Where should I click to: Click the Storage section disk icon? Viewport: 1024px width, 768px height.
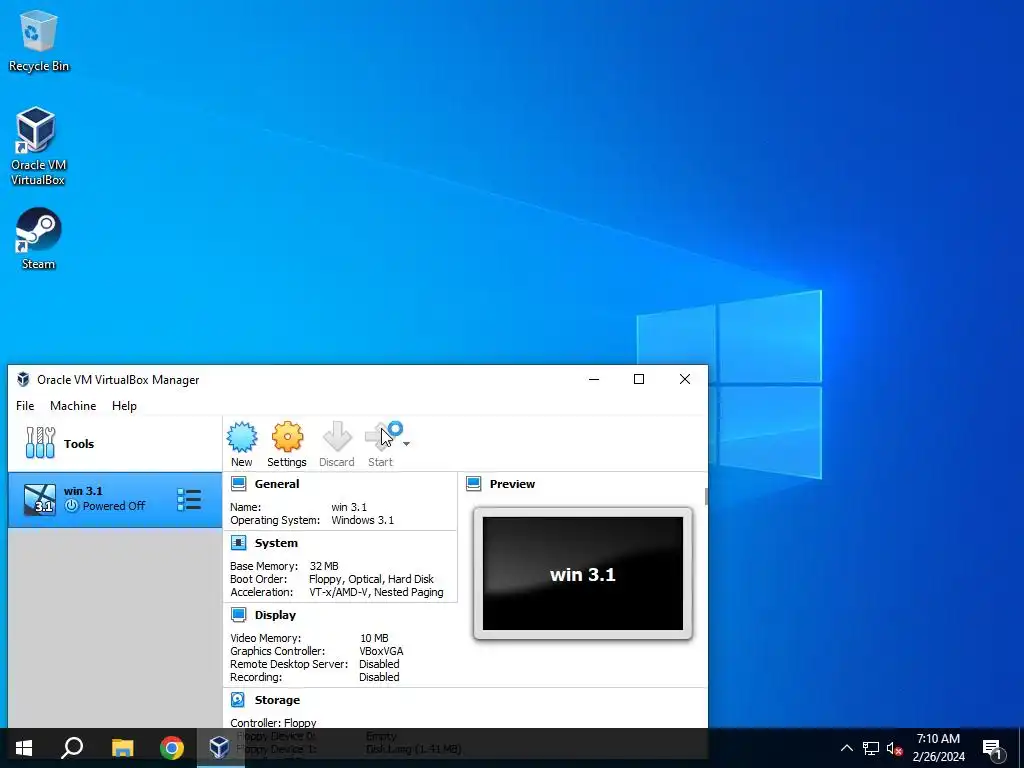click(238, 699)
